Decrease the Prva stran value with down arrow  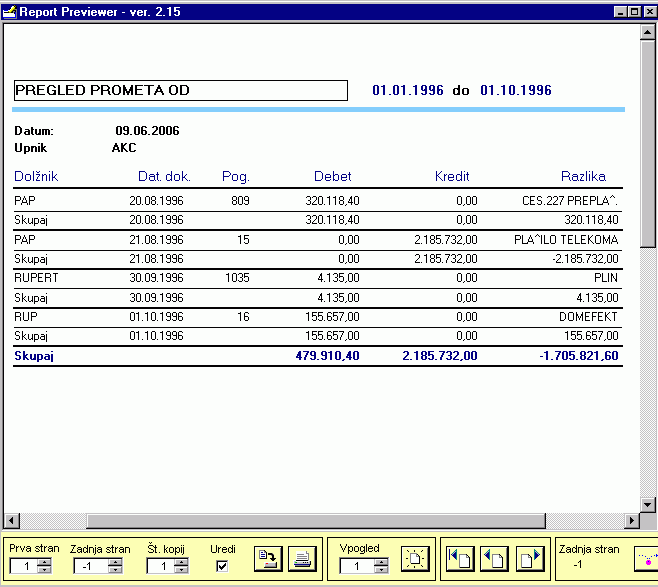pyautogui.click(x=44, y=569)
